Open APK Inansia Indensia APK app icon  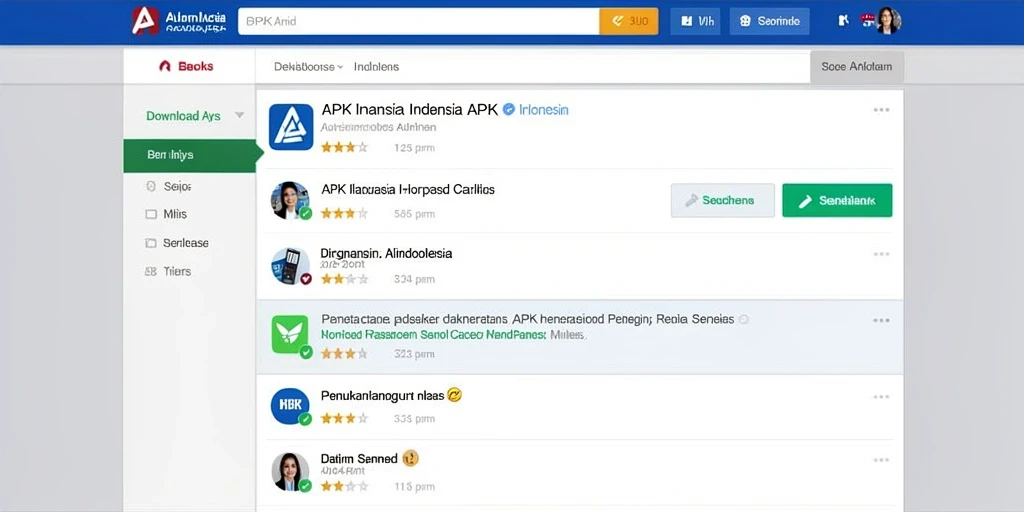pyautogui.click(x=291, y=127)
